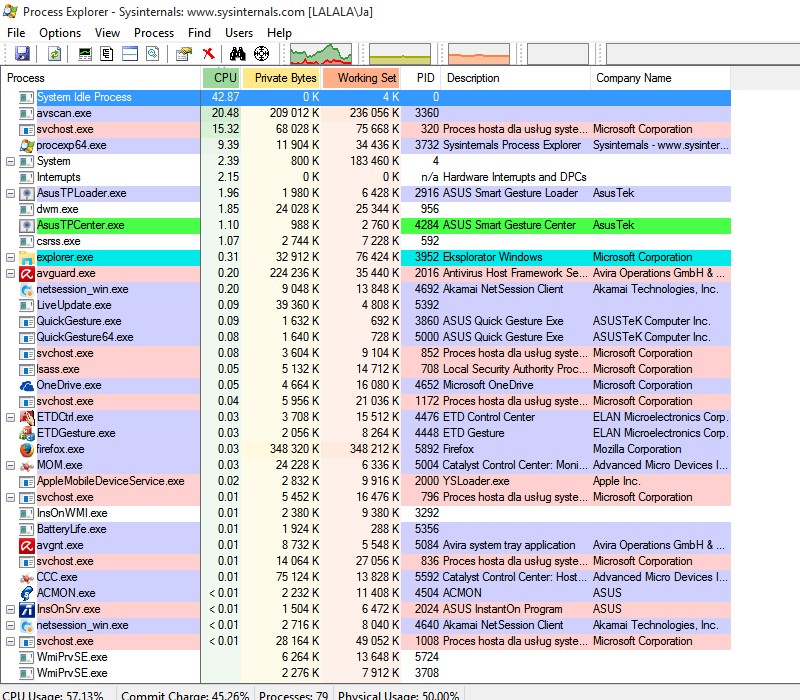Click the firefox.exe icon
Screen dimensions: 800x700
pyautogui.click(x=27, y=449)
